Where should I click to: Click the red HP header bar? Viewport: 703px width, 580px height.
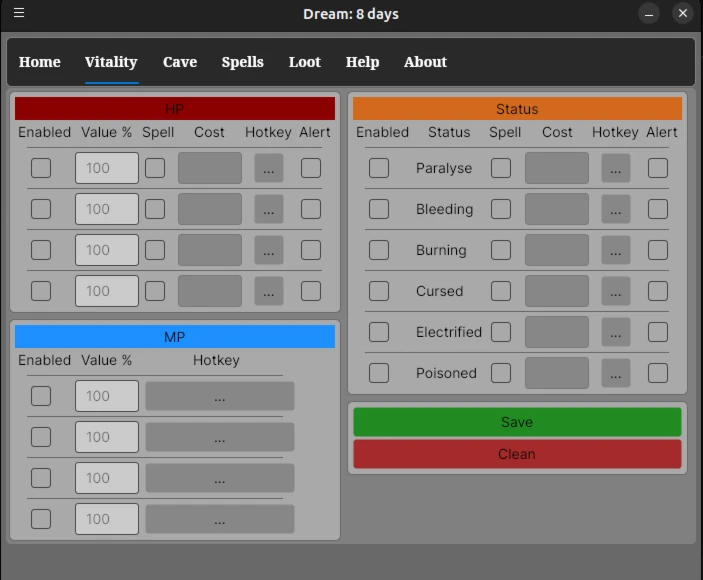(x=175, y=108)
